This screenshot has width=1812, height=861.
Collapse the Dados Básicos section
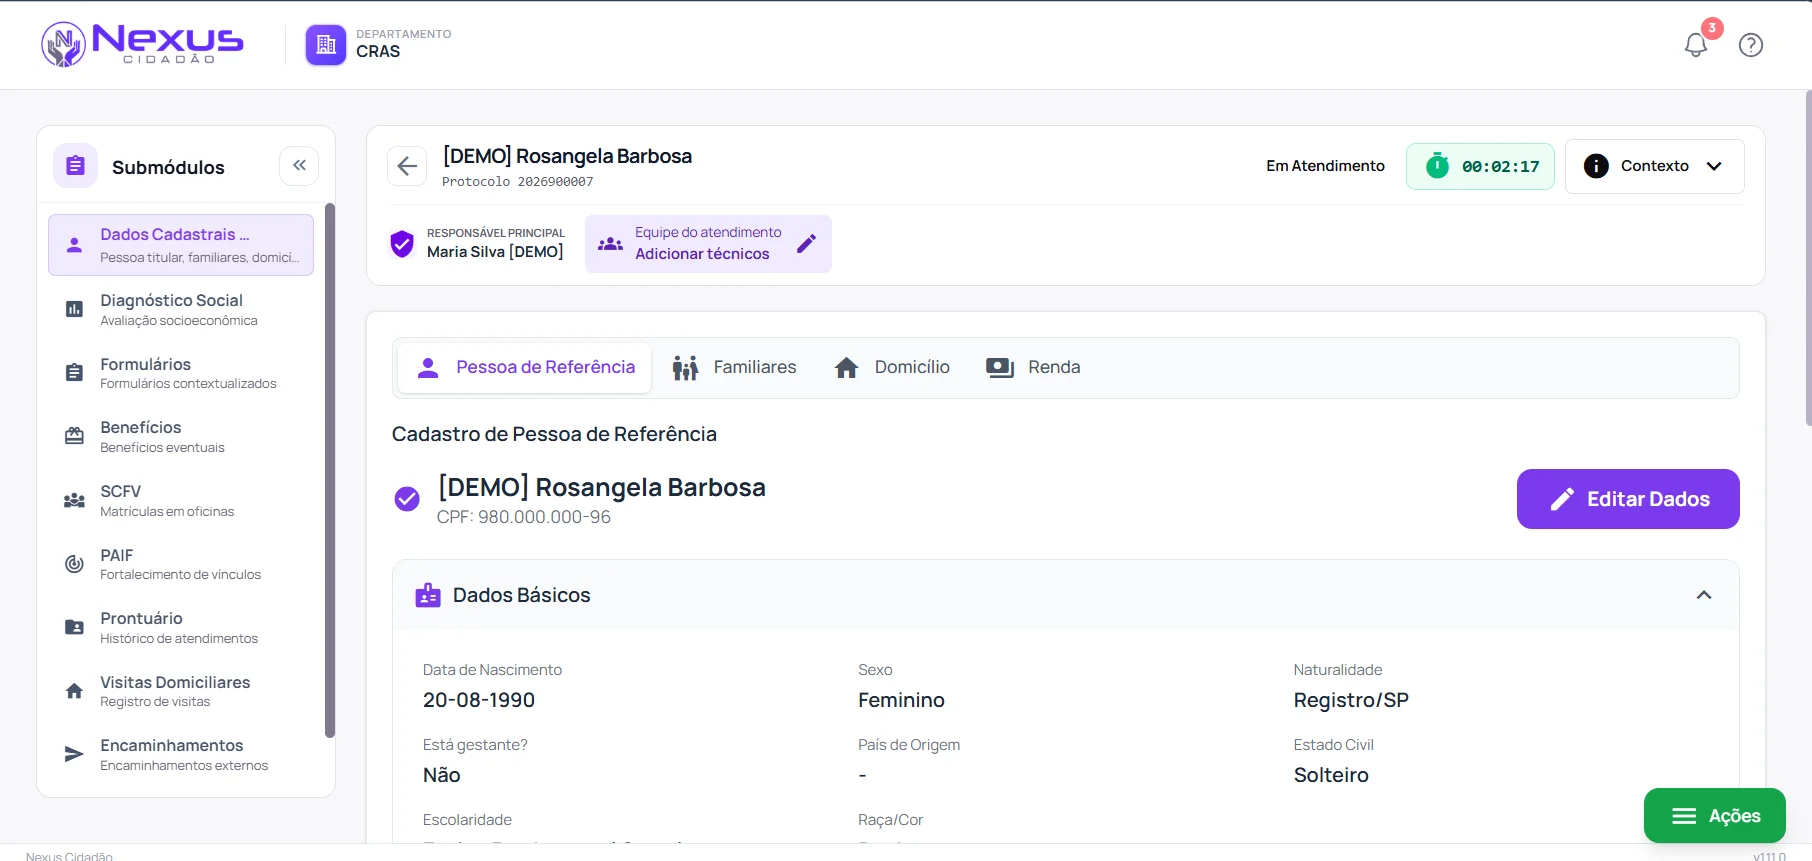[1704, 595]
